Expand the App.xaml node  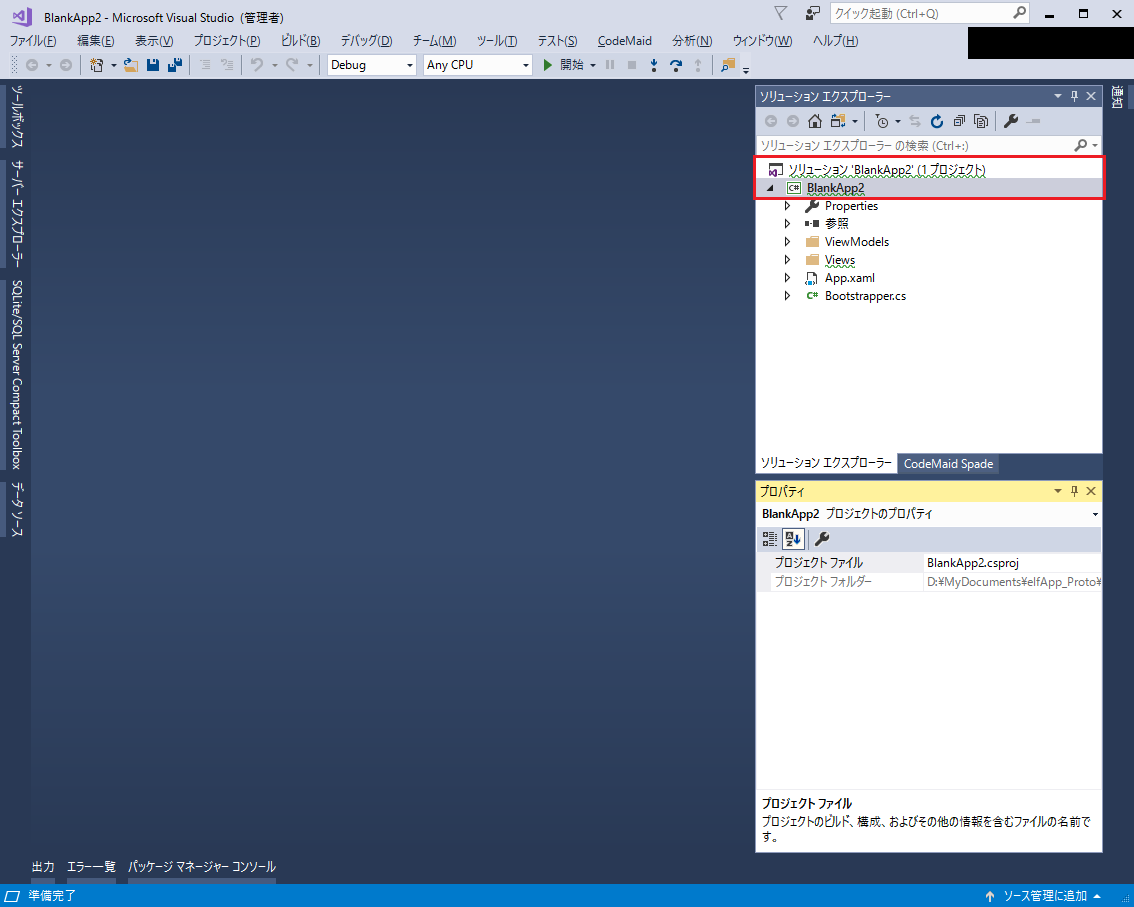(x=788, y=278)
